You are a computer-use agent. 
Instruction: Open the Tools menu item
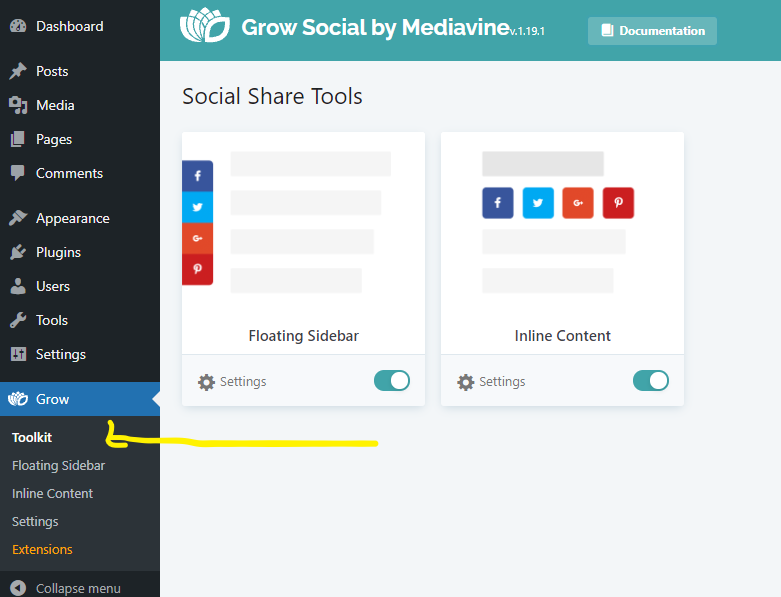pos(80,320)
